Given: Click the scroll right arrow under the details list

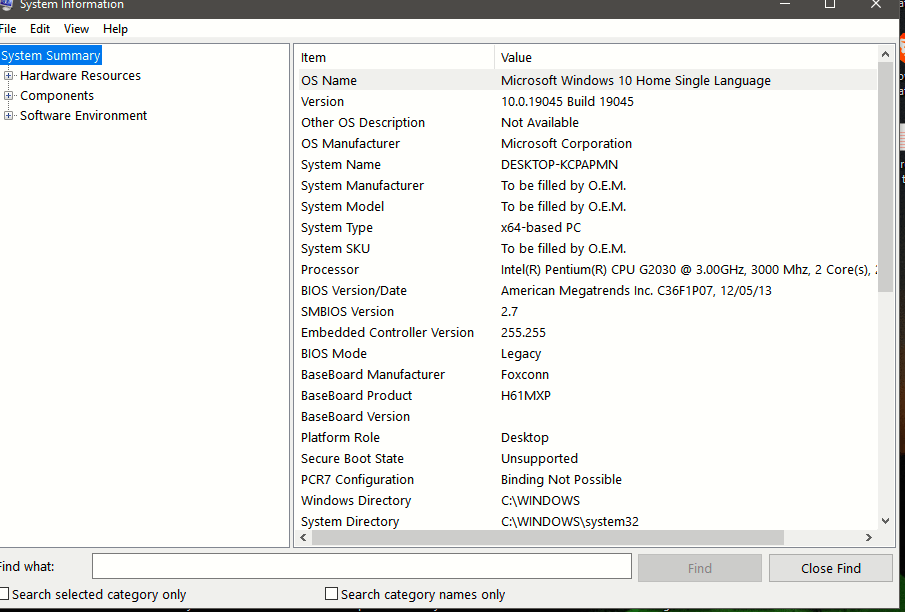Looking at the screenshot, I should (x=869, y=538).
